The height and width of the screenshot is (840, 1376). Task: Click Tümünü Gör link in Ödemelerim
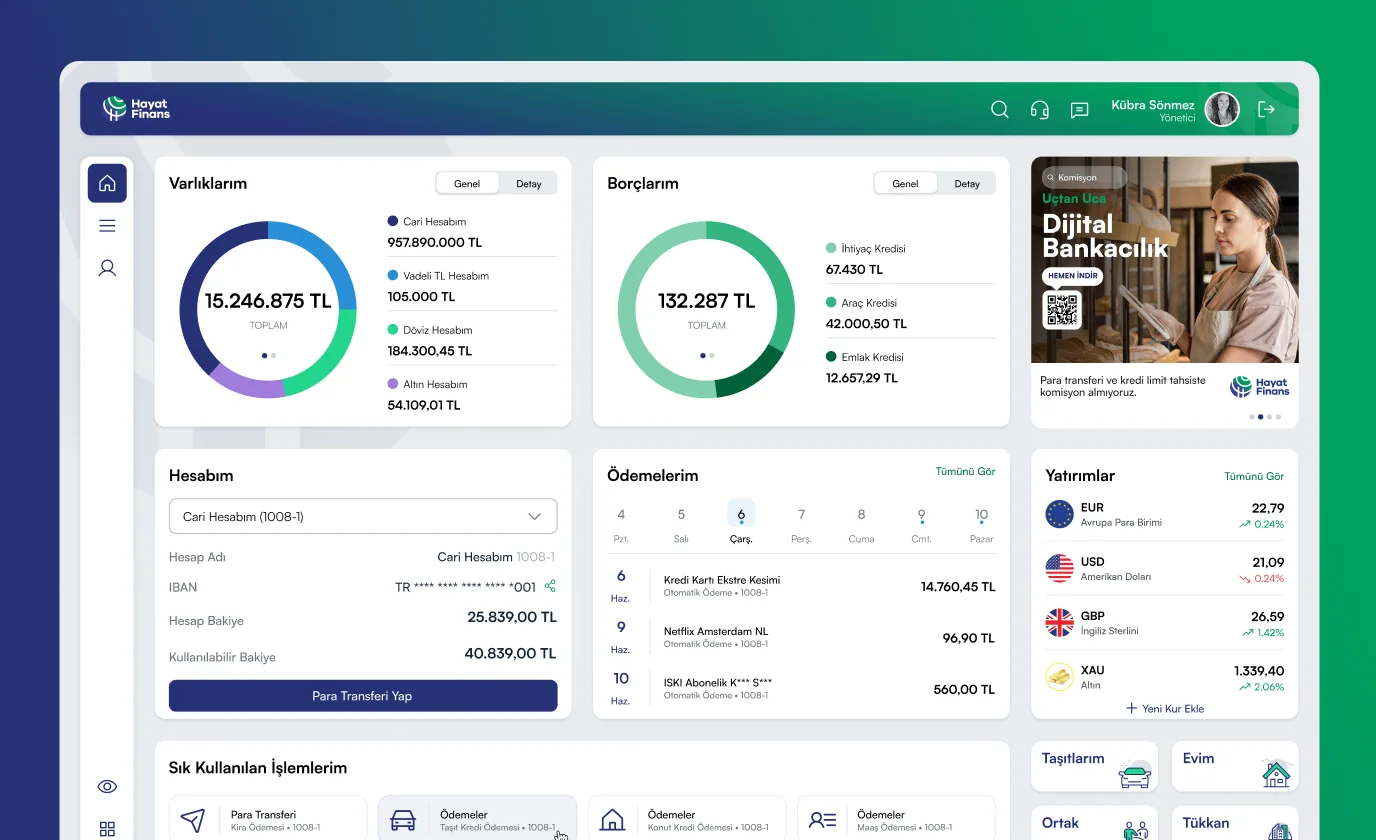(965, 471)
